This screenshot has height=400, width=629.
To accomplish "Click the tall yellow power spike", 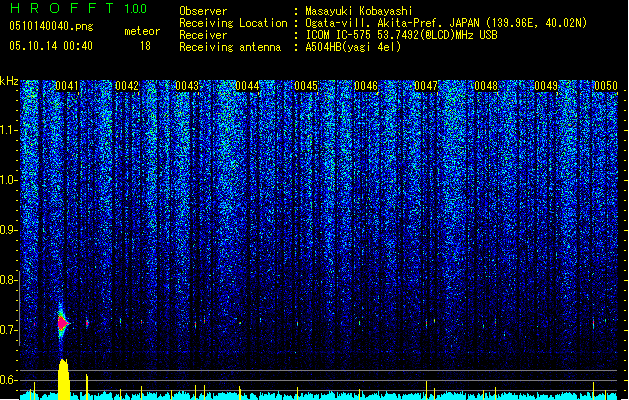I will [64, 380].
